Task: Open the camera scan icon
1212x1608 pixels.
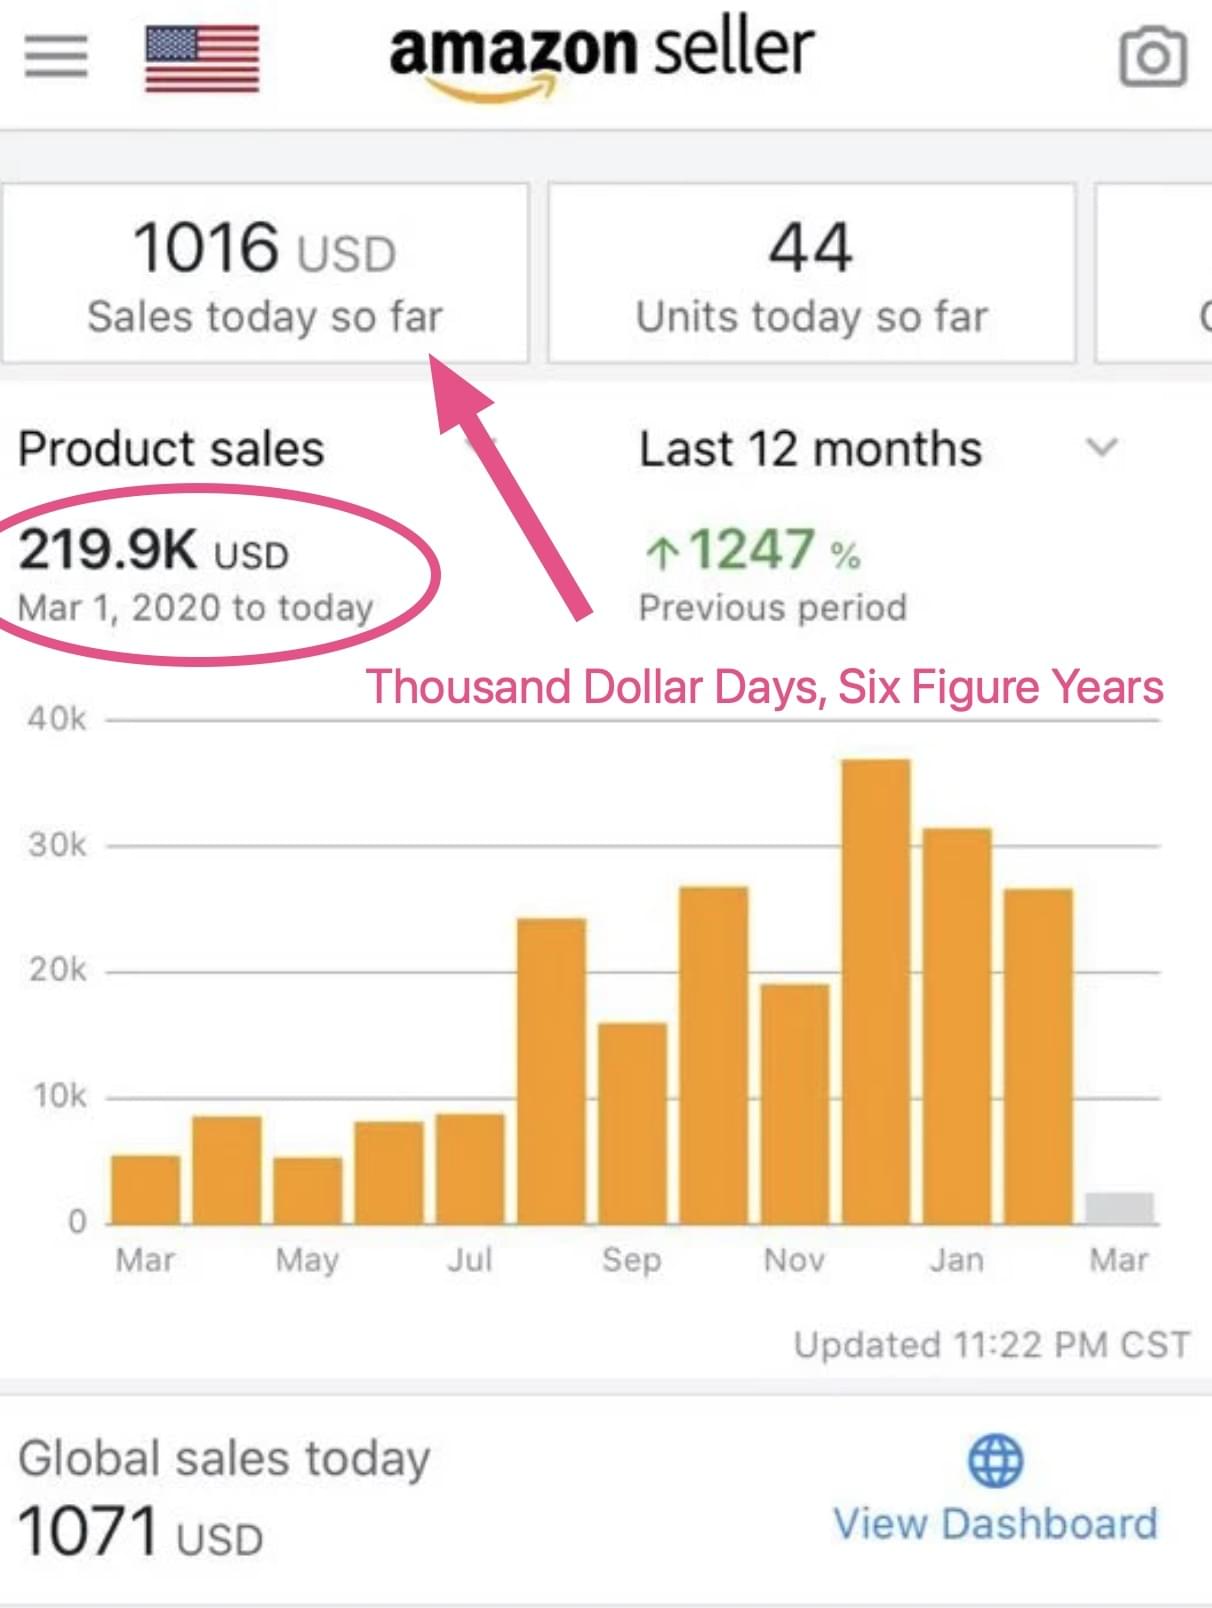Action: pos(1152,58)
